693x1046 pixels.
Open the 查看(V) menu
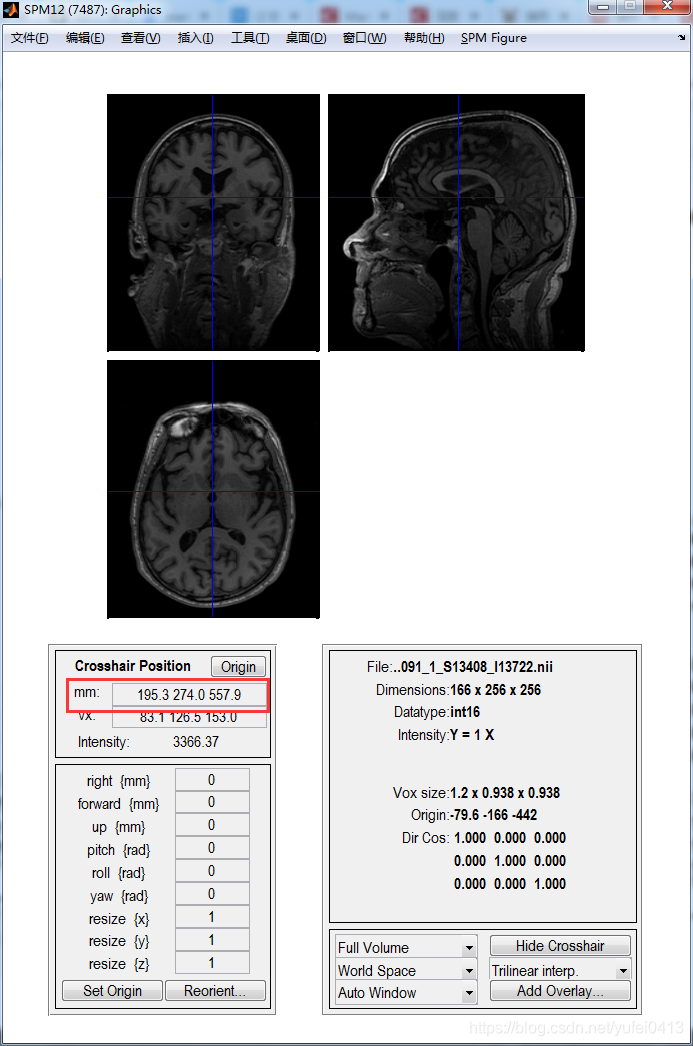[x=140, y=38]
